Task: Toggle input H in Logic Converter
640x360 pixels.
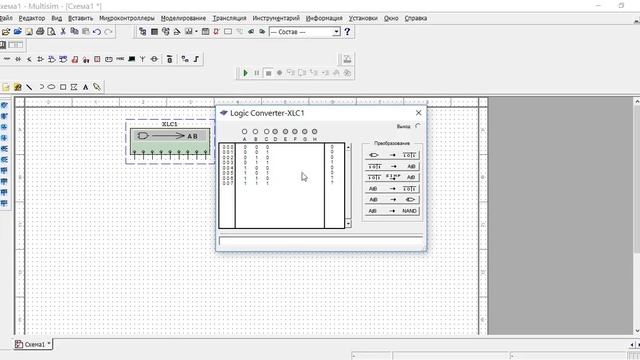Action: click(314, 131)
